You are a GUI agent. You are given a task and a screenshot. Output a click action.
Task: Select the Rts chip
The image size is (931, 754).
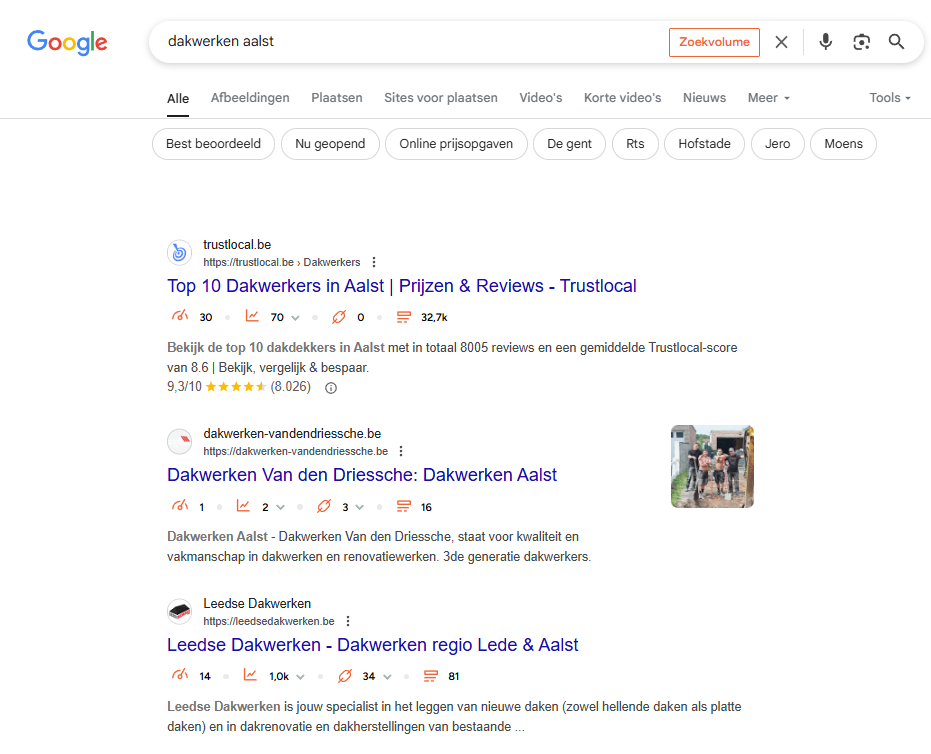635,144
